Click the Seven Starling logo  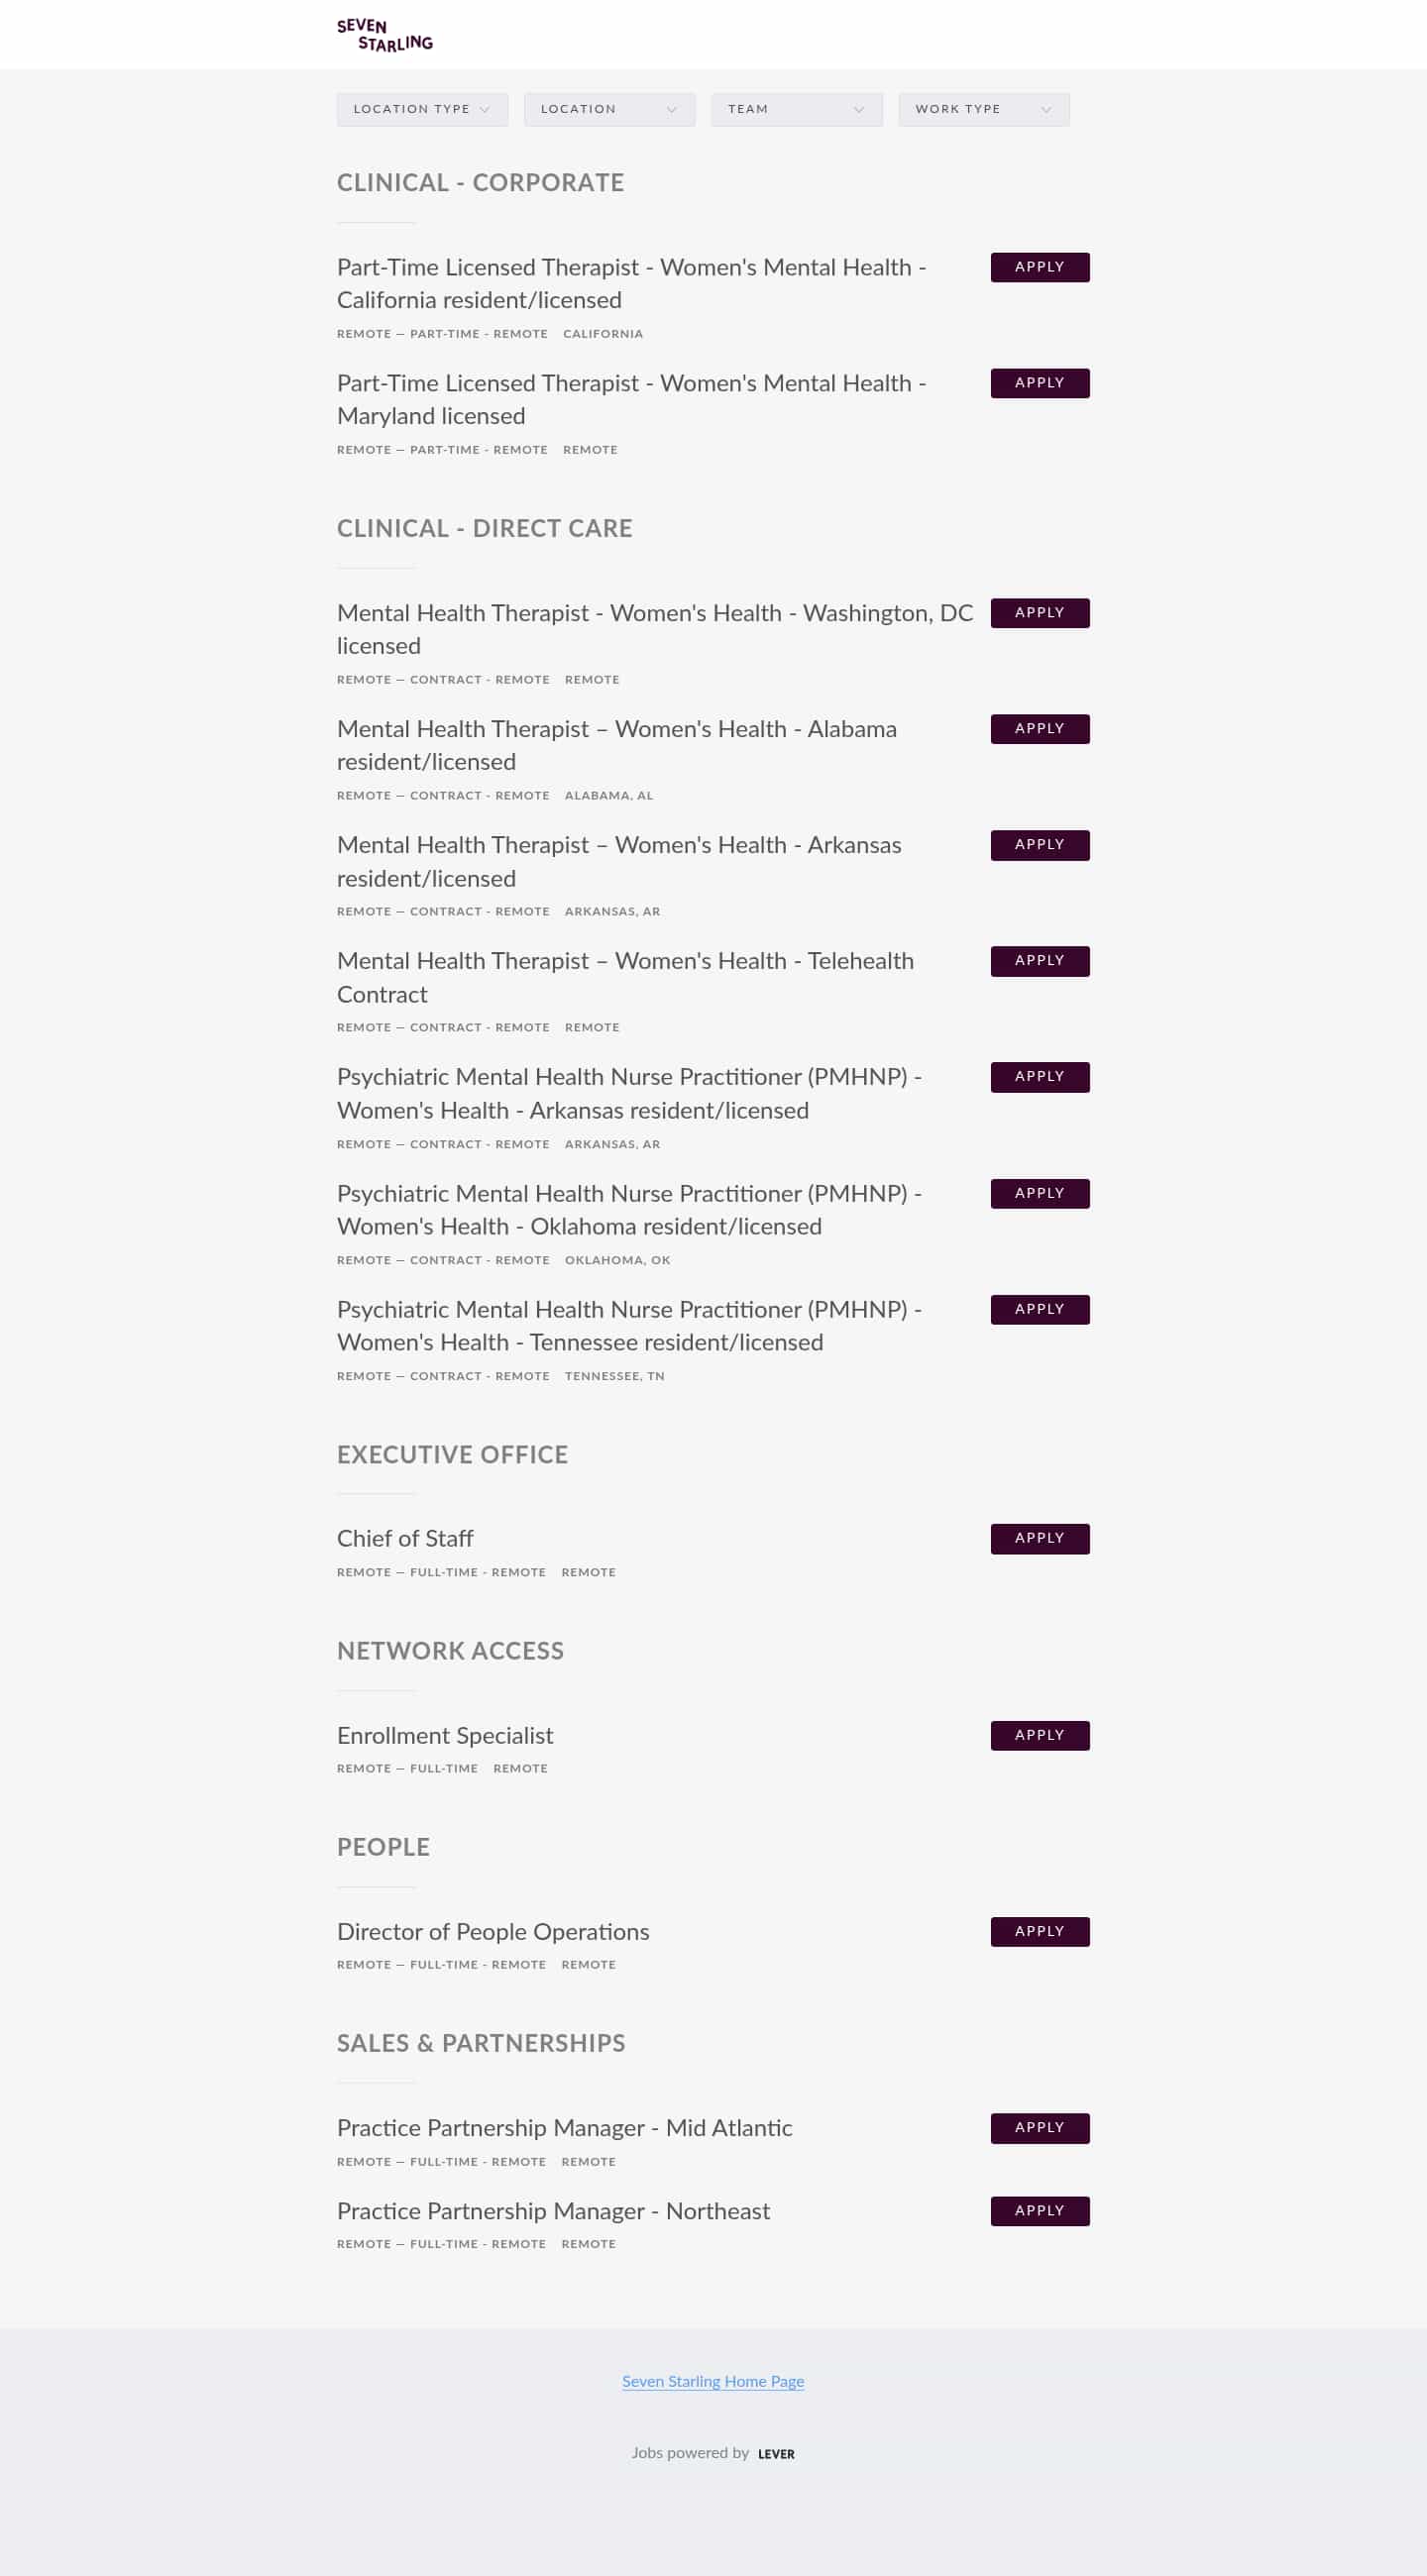point(385,34)
